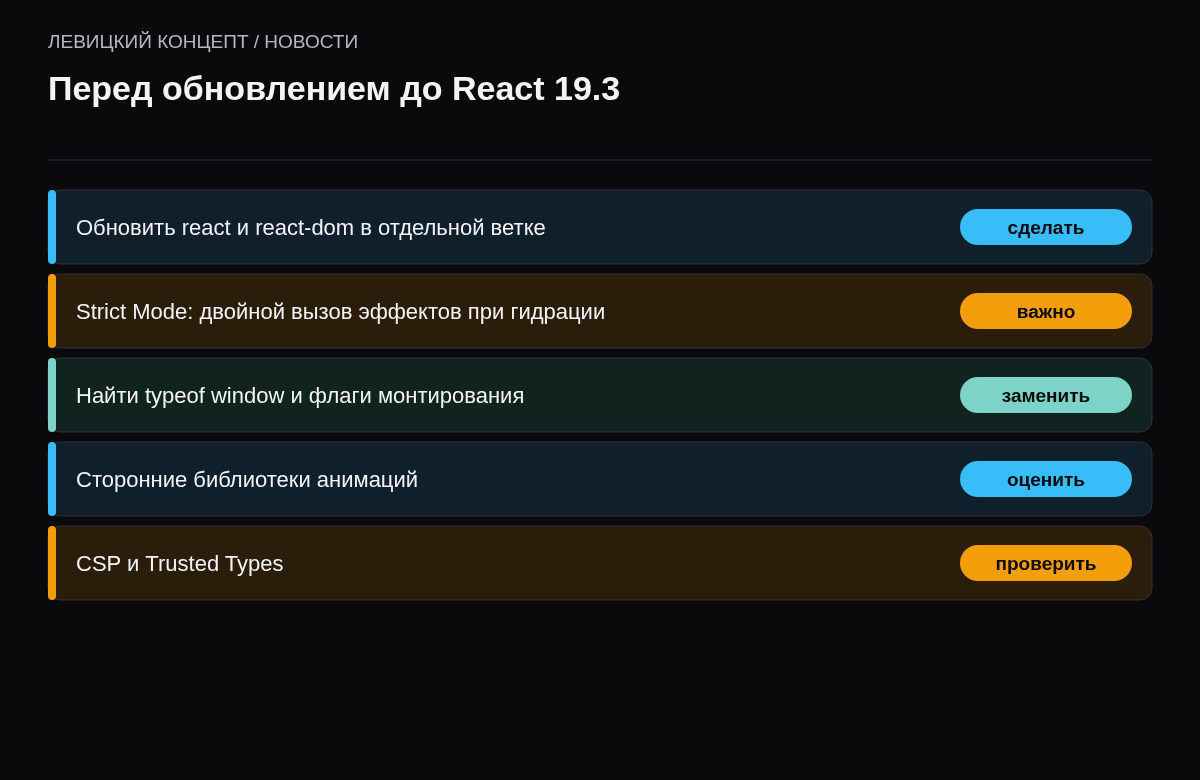1200x780 pixels.
Task: Select text «Сторонние библиотеки анимаций»
Action: (247, 480)
